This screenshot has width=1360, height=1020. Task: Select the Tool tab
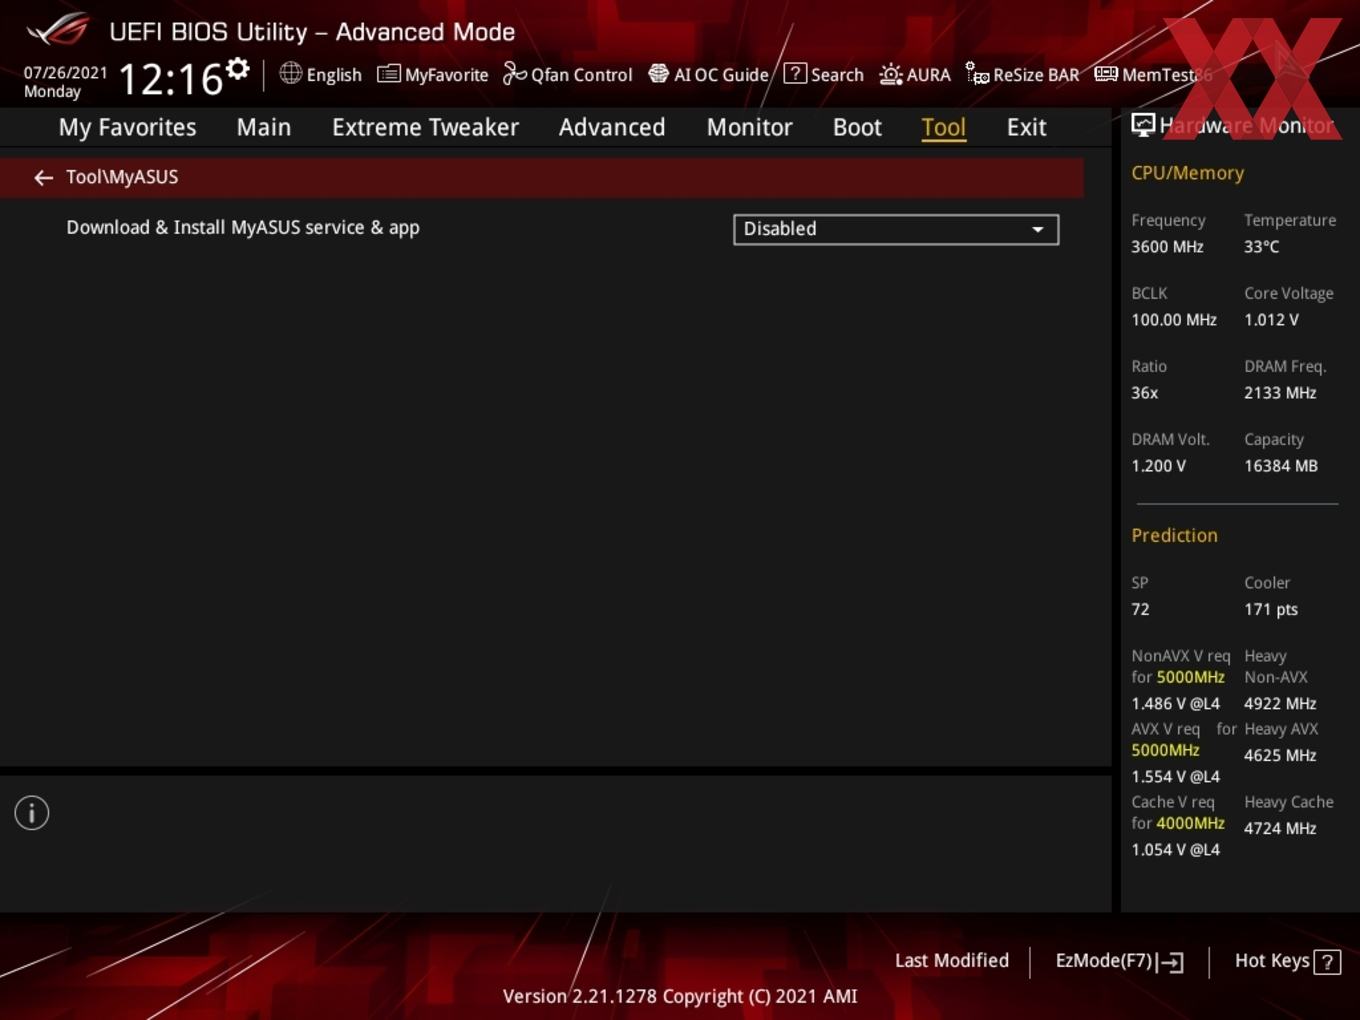coord(943,127)
